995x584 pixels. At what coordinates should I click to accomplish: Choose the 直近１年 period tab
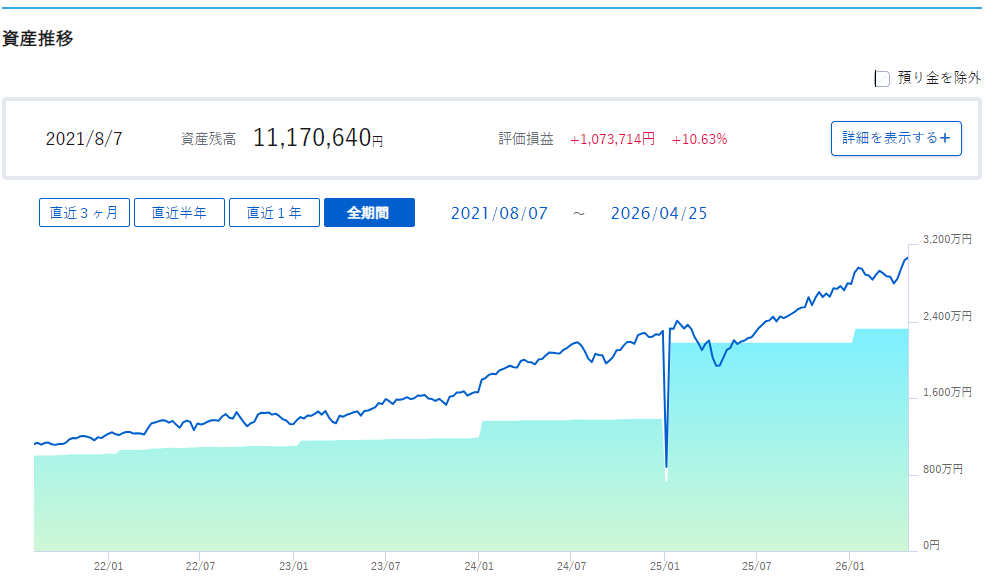(274, 213)
